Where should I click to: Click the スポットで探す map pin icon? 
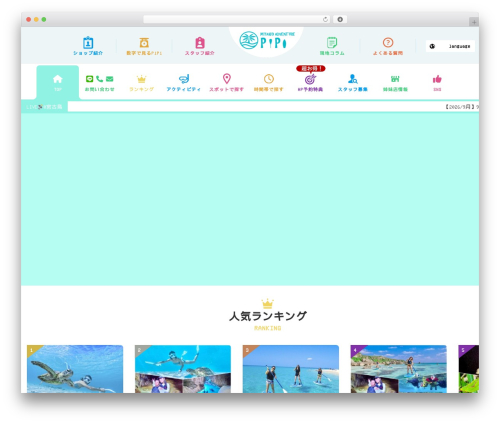pos(227,79)
